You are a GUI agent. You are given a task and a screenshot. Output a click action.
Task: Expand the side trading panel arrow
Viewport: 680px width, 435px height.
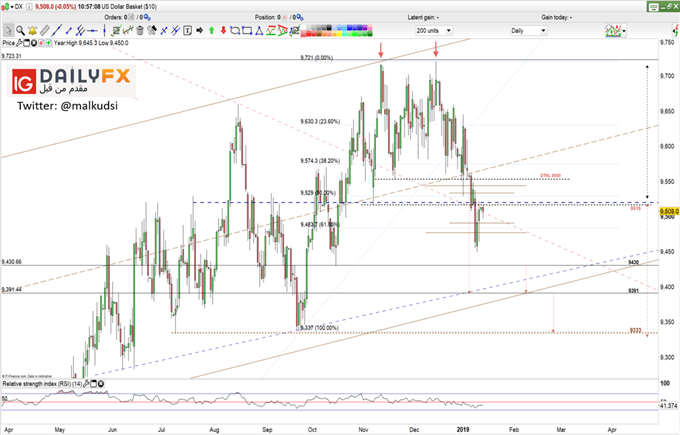(x=676, y=30)
